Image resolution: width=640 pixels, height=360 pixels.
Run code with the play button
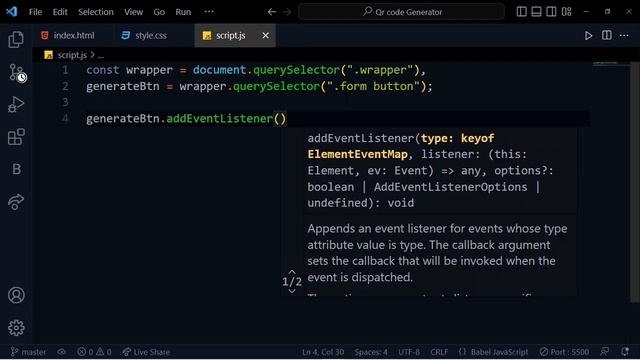click(x=588, y=36)
